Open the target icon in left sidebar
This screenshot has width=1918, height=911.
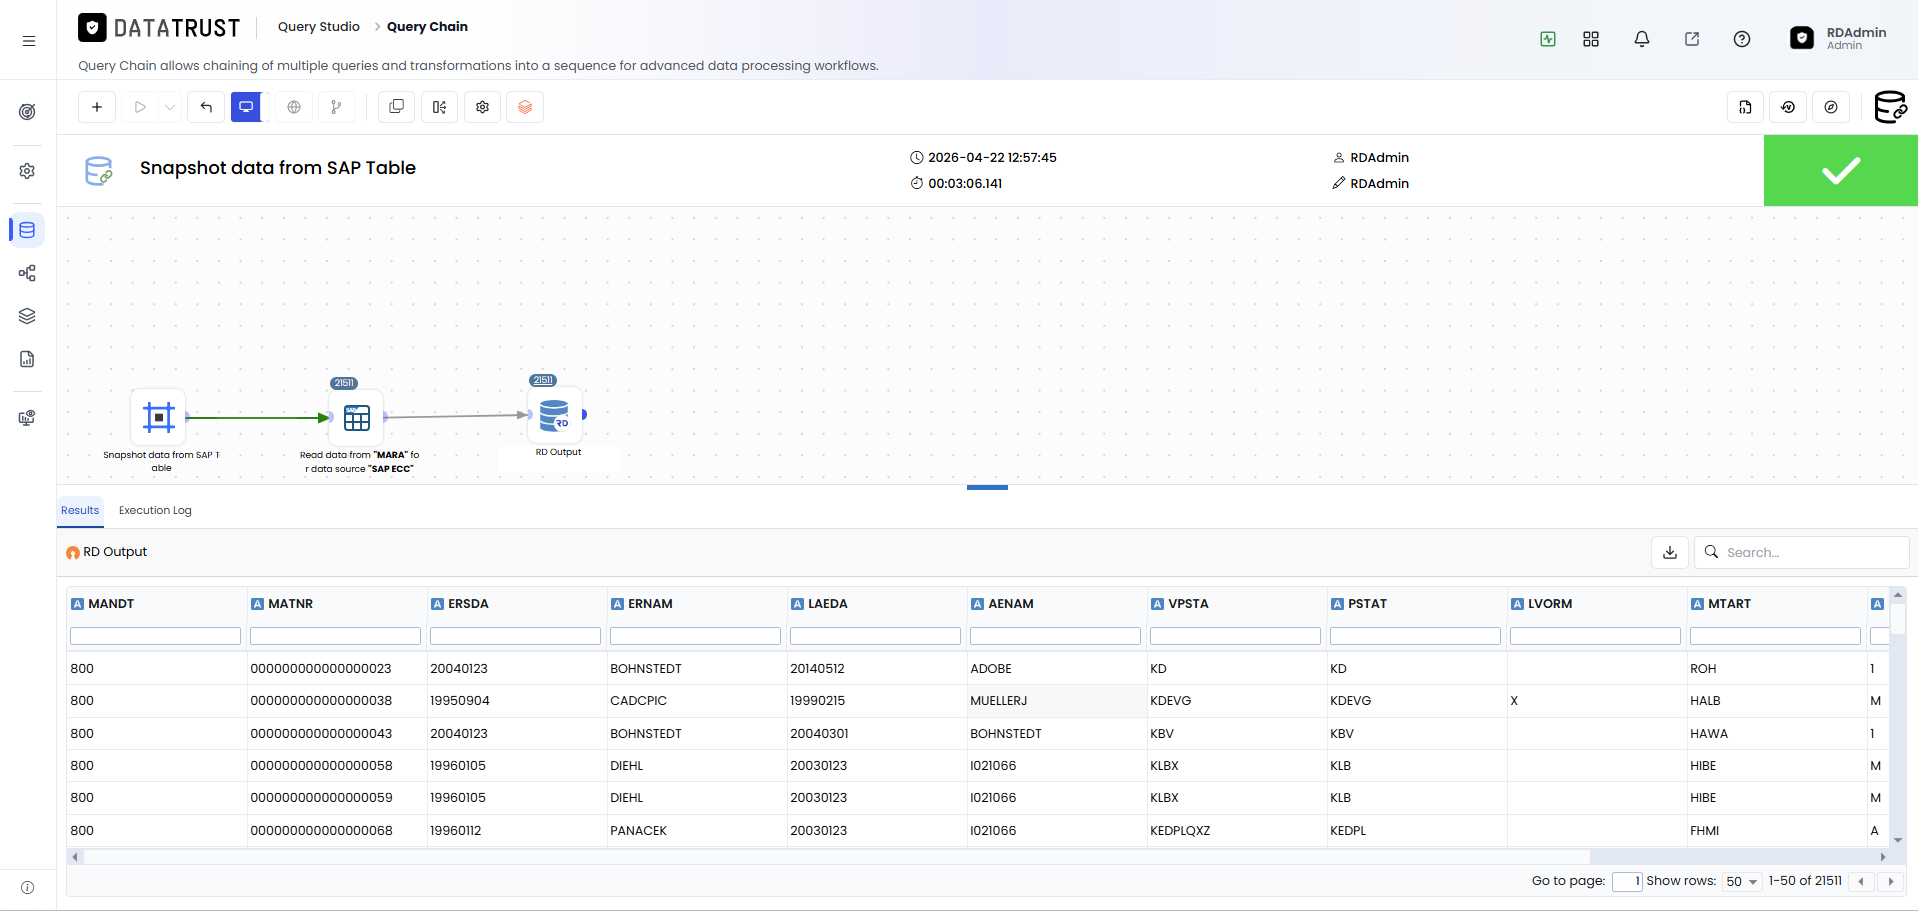pyautogui.click(x=27, y=111)
